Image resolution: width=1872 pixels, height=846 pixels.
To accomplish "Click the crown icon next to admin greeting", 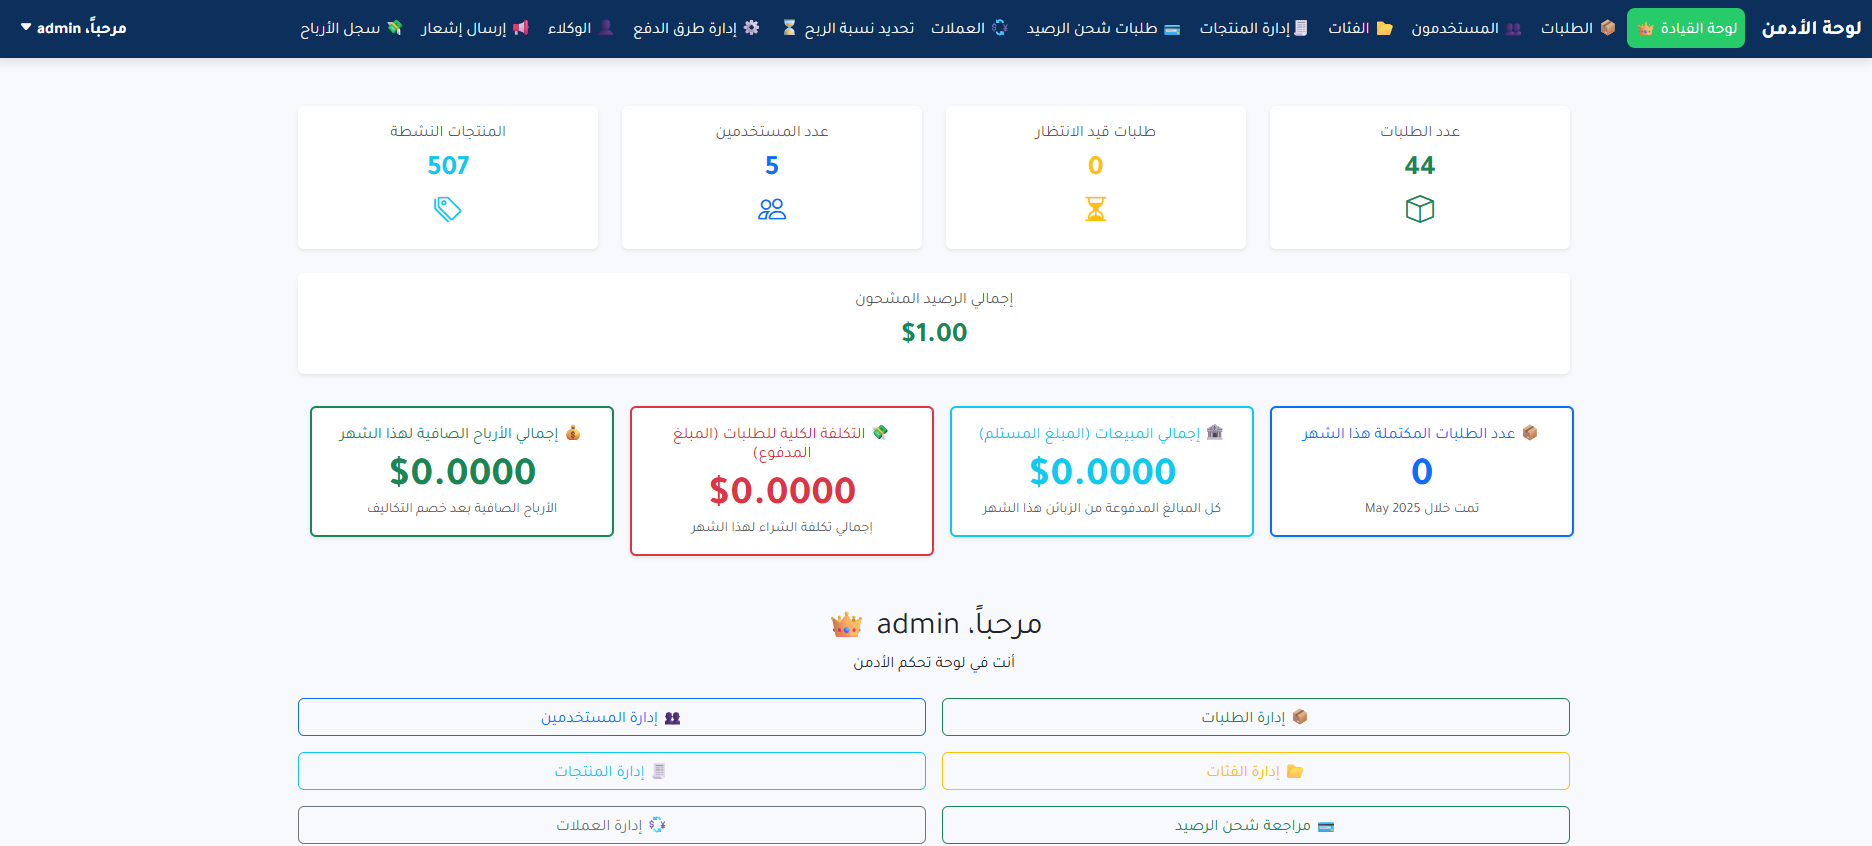I will [x=846, y=625].
